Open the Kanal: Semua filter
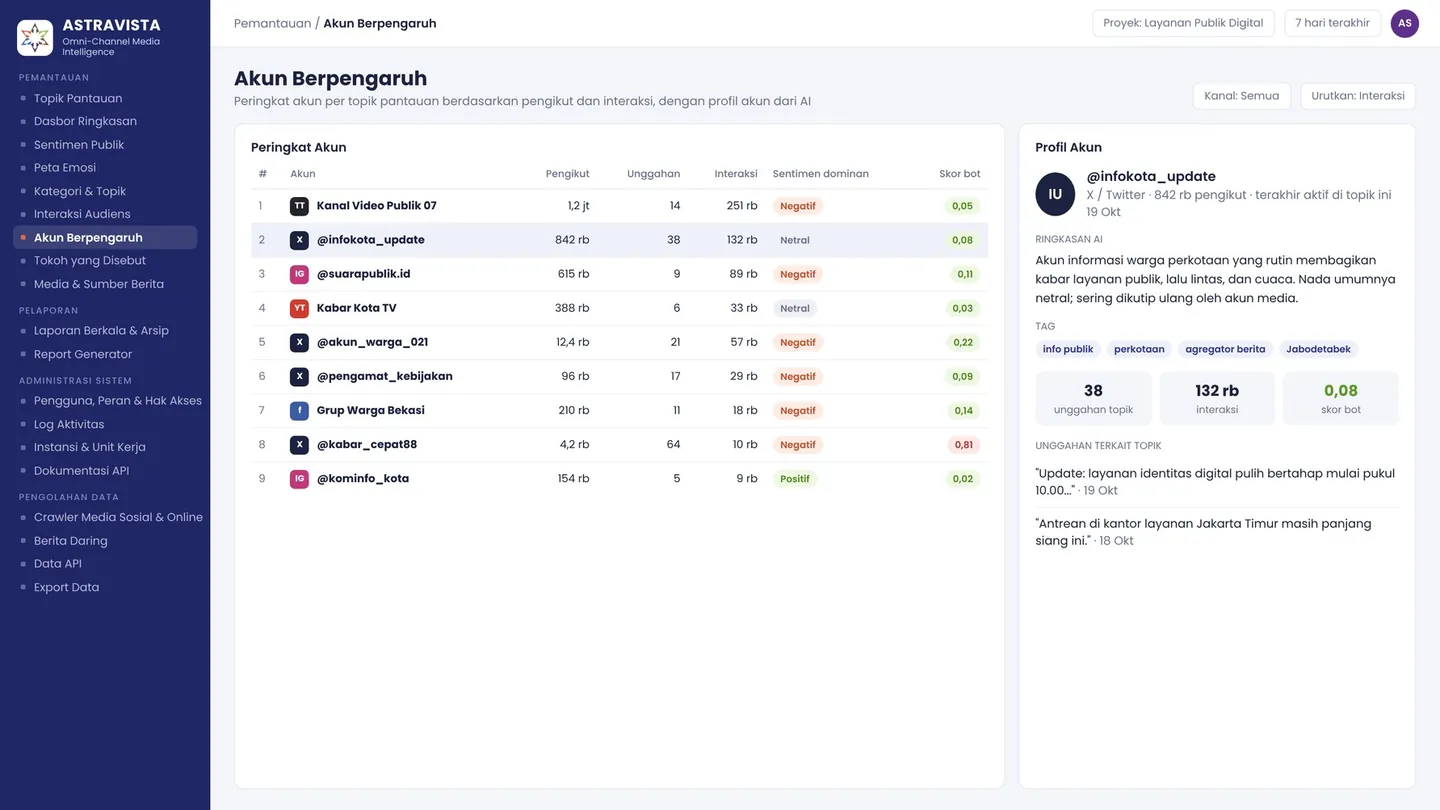Viewport: 1440px width, 810px height. click(x=1241, y=96)
